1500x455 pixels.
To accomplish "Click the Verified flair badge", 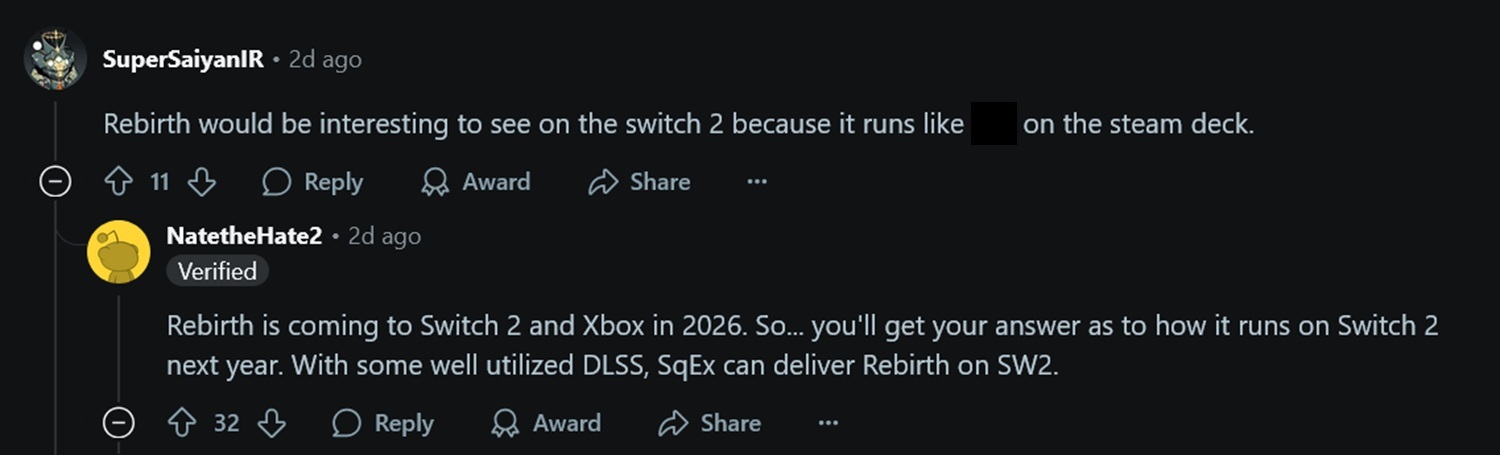I will pos(217,271).
